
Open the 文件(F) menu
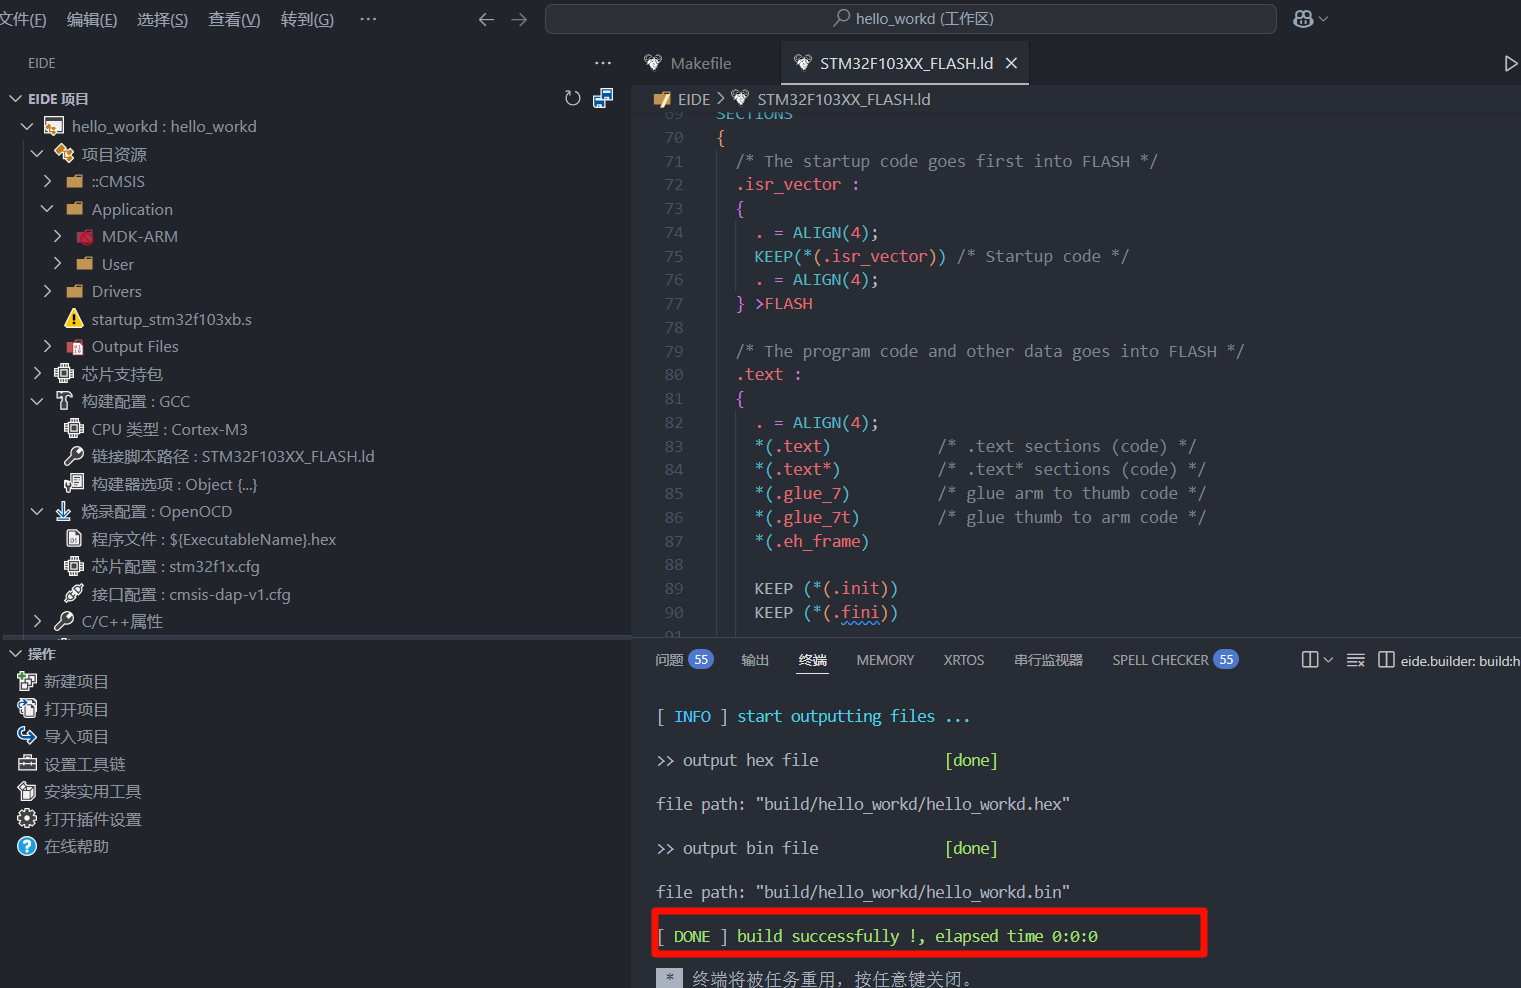click(23, 19)
